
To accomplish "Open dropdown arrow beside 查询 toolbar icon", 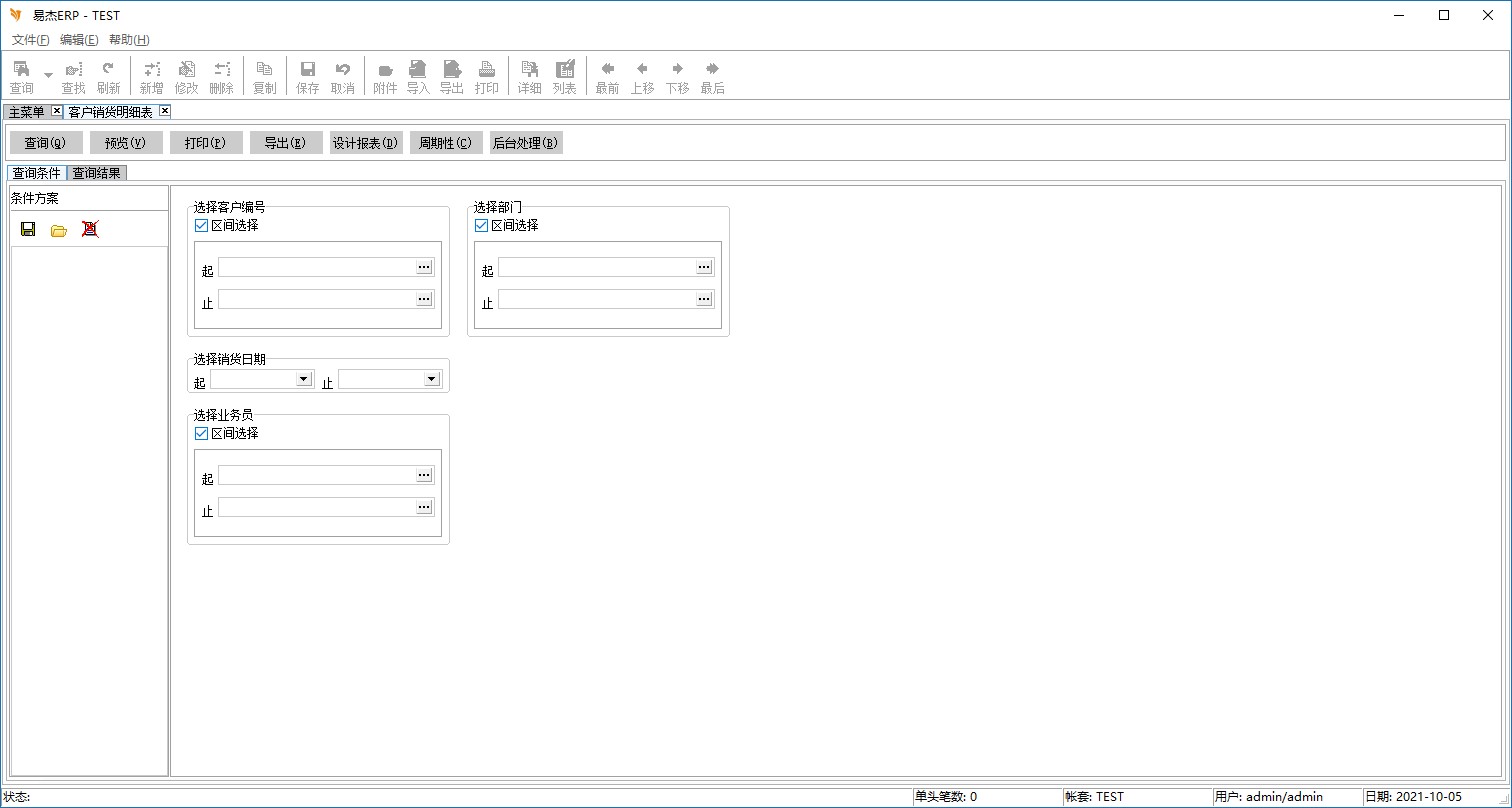I will pos(48,74).
